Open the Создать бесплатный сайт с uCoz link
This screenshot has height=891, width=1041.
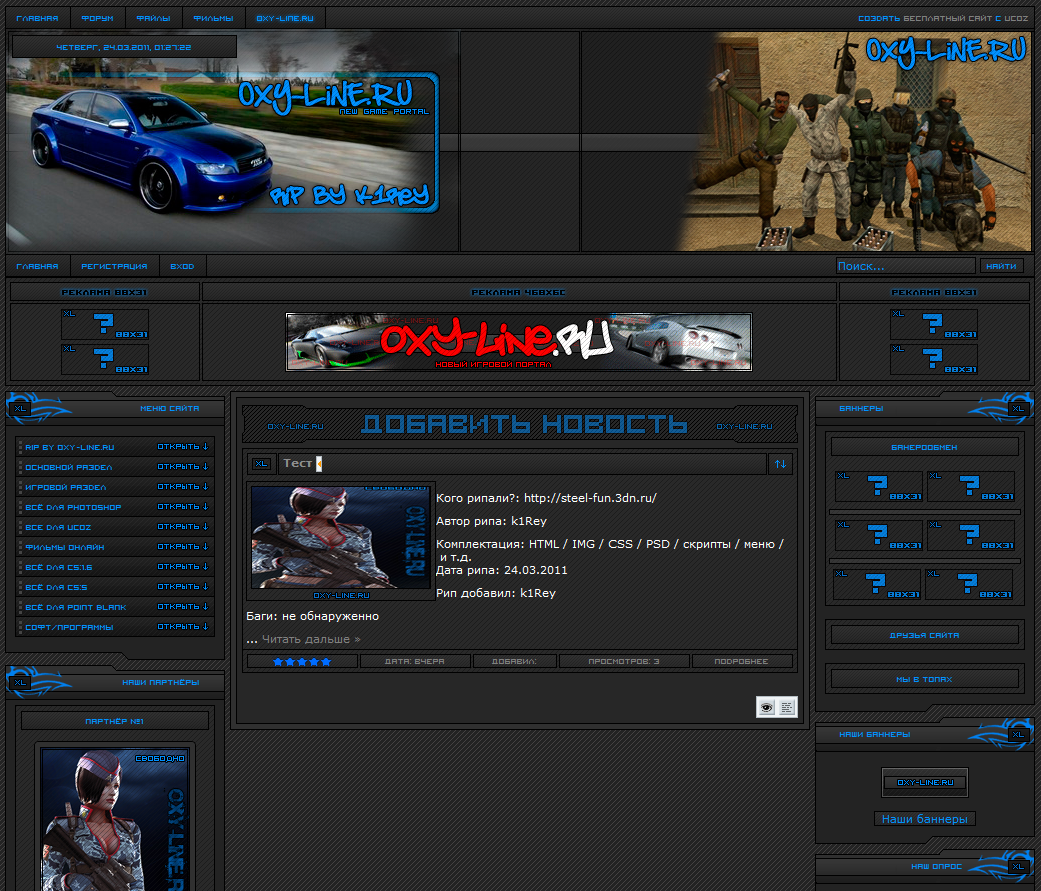coord(943,19)
